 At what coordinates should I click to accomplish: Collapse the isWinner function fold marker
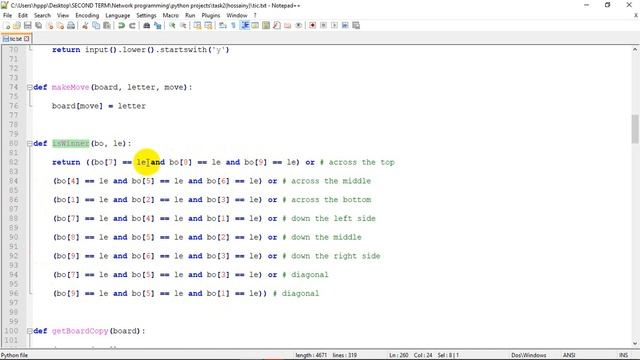coord(29,143)
